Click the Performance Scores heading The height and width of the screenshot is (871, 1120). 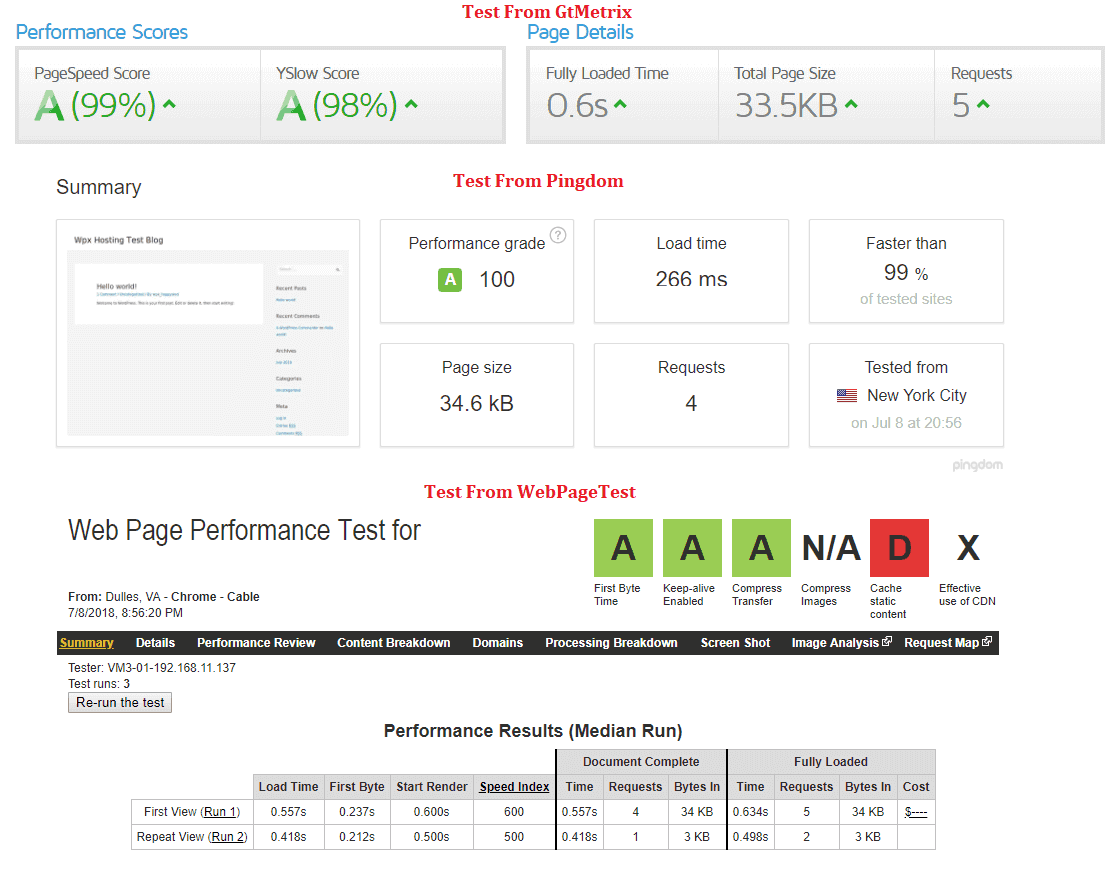coord(101,32)
